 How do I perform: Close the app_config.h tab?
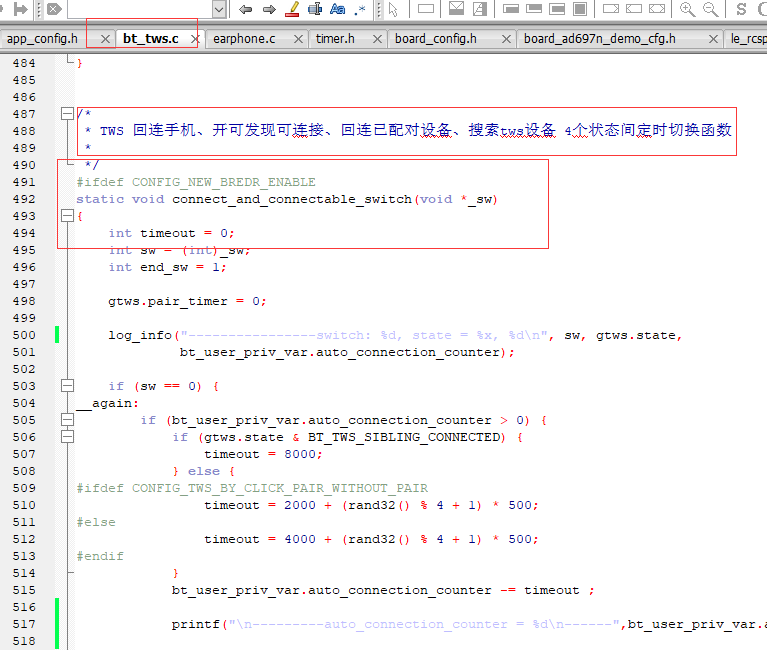click(105, 39)
